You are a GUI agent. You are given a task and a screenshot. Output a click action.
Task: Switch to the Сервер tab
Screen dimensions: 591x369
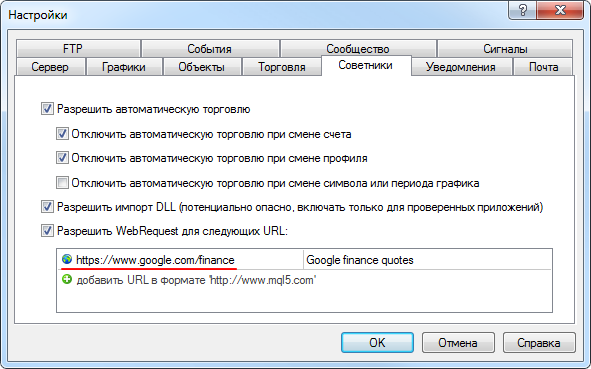tap(50, 67)
